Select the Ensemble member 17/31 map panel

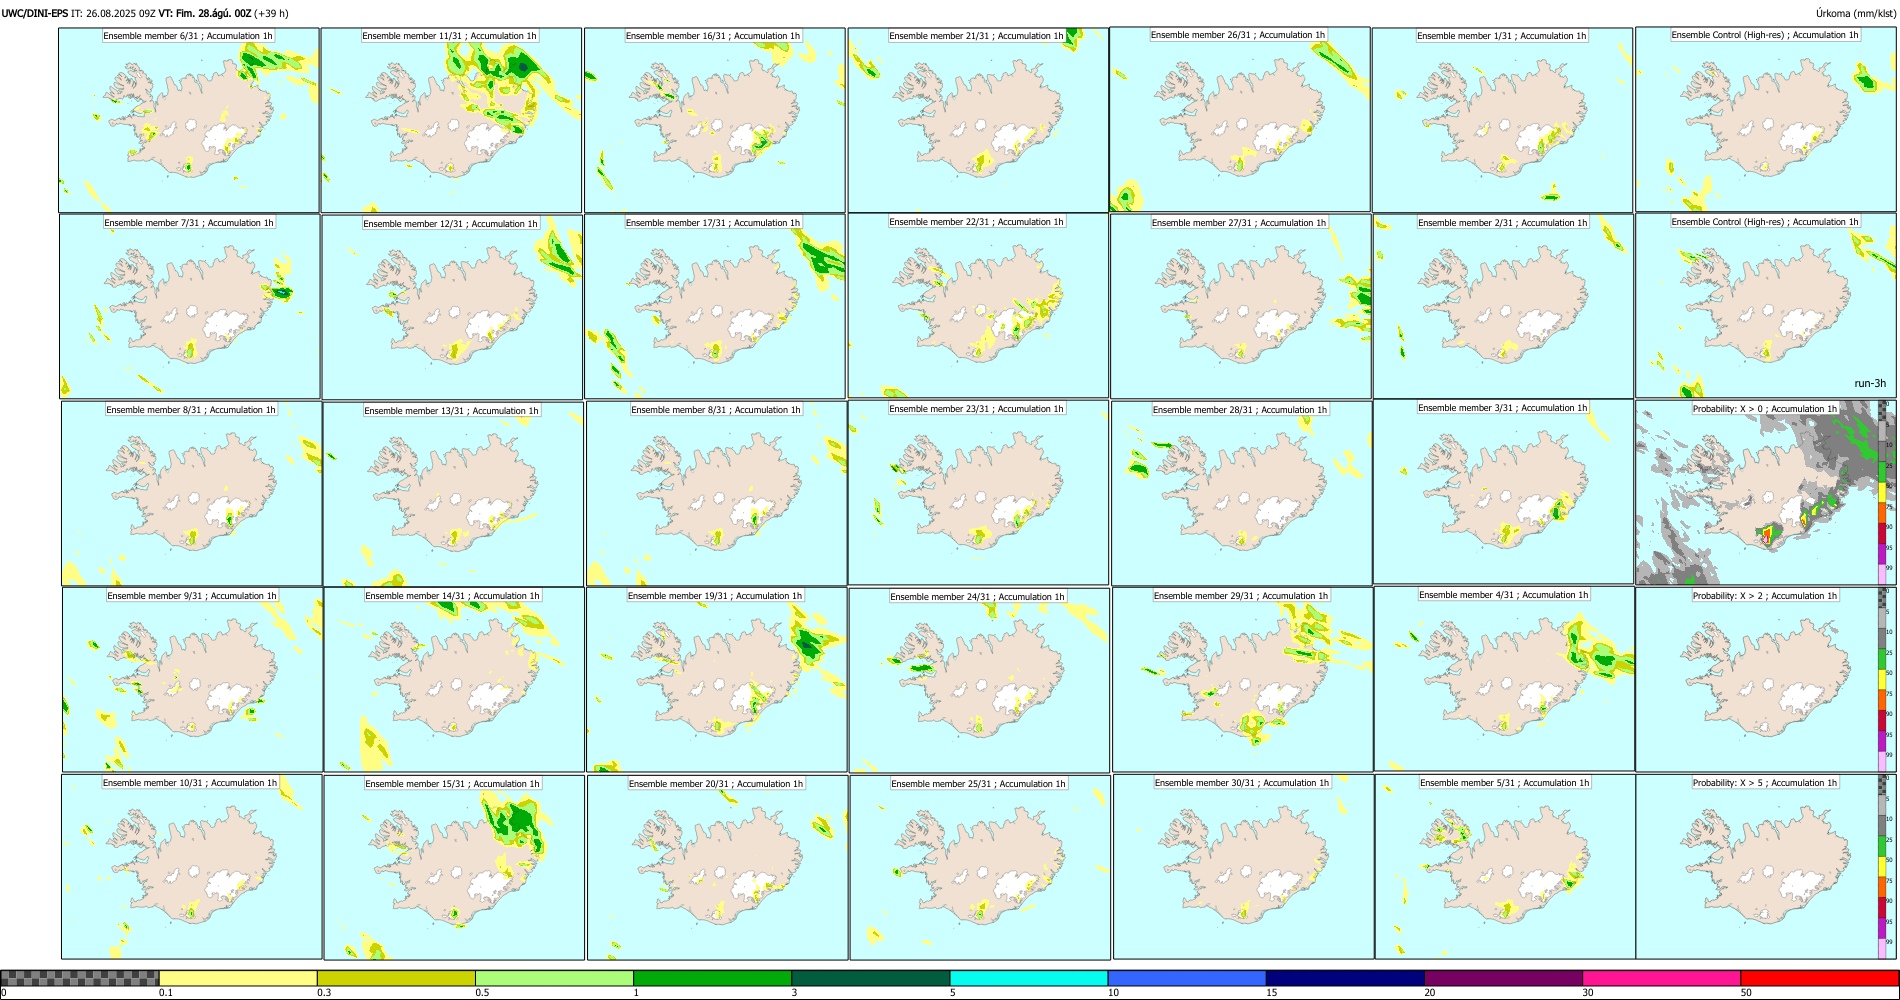715,307
